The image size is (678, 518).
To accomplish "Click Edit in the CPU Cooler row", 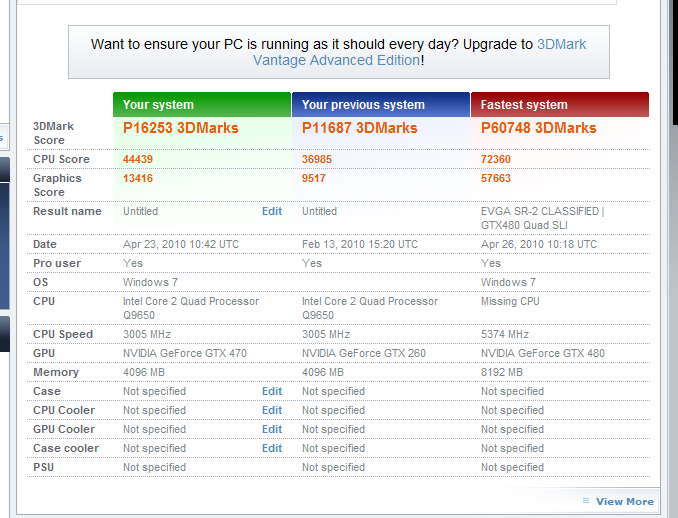I will click(x=272, y=410).
